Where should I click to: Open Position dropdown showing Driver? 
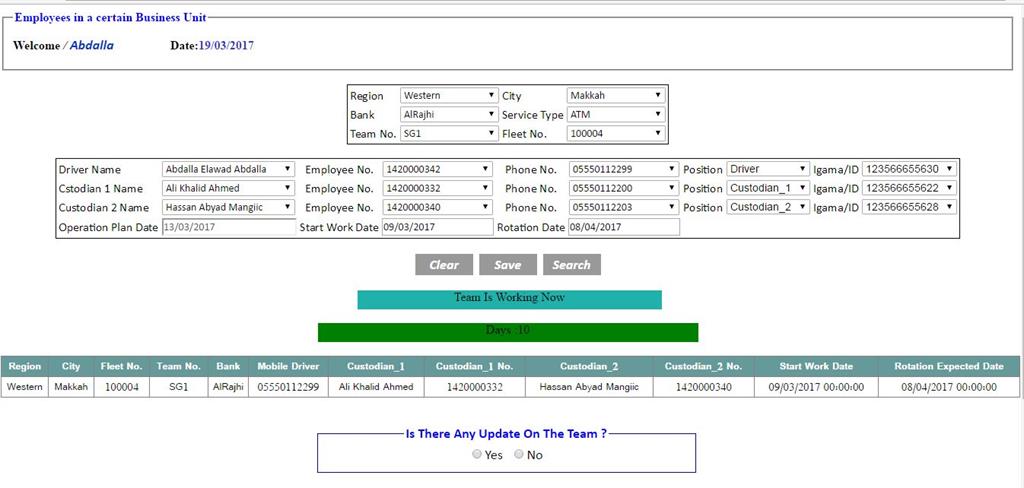[768, 169]
